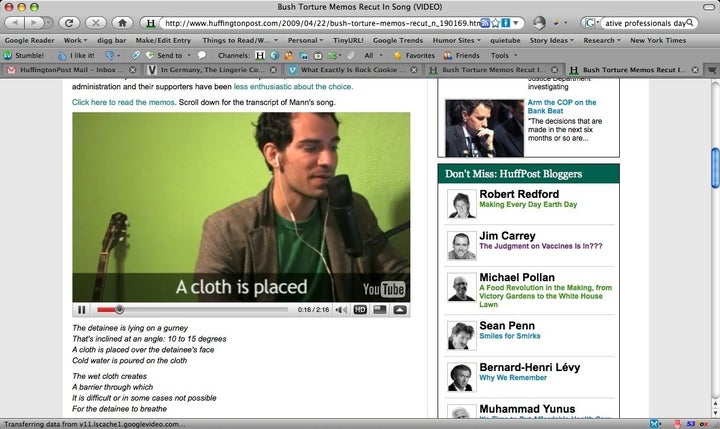Follow the 'Click here to read the memos' link
The height and width of the screenshot is (429, 720).
tap(123, 102)
